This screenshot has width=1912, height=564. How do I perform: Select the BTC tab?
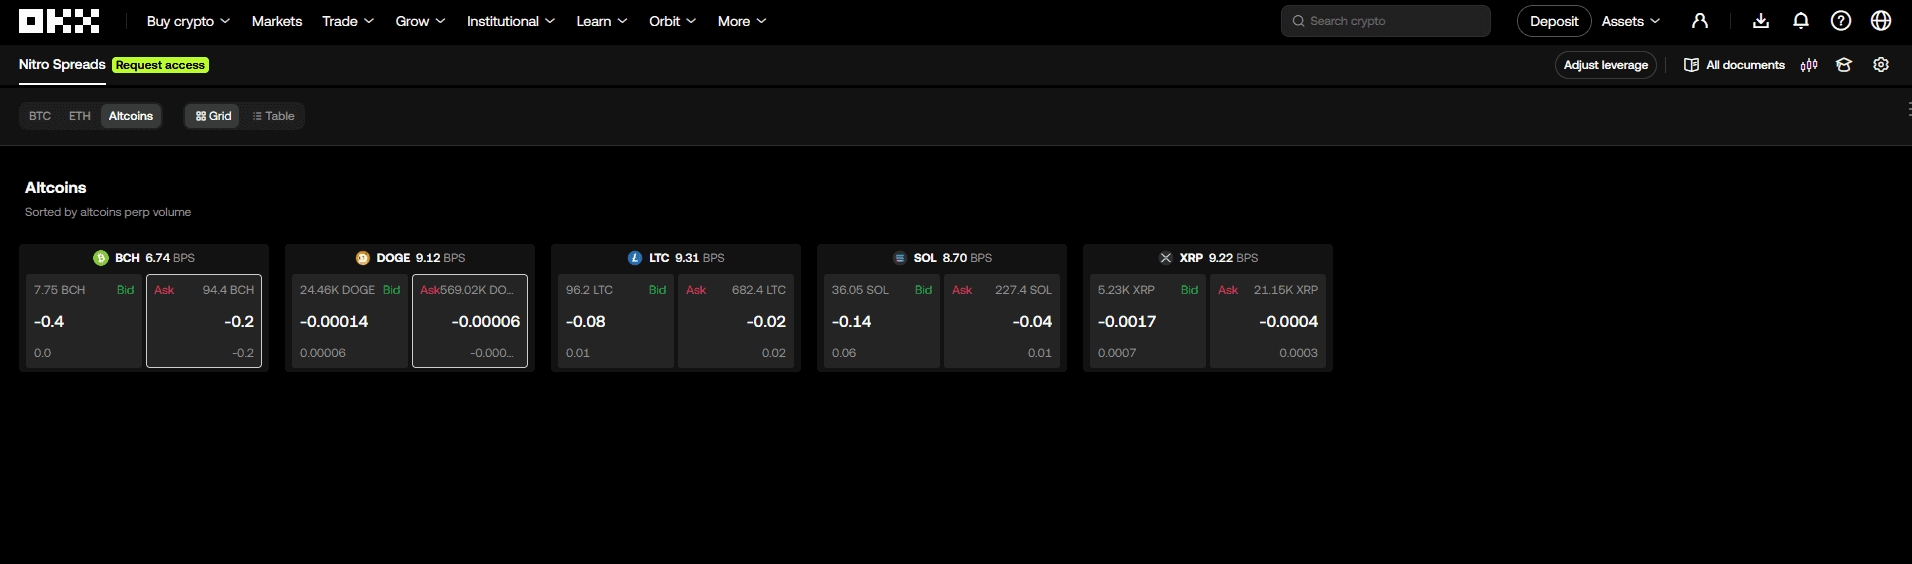(x=40, y=116)
